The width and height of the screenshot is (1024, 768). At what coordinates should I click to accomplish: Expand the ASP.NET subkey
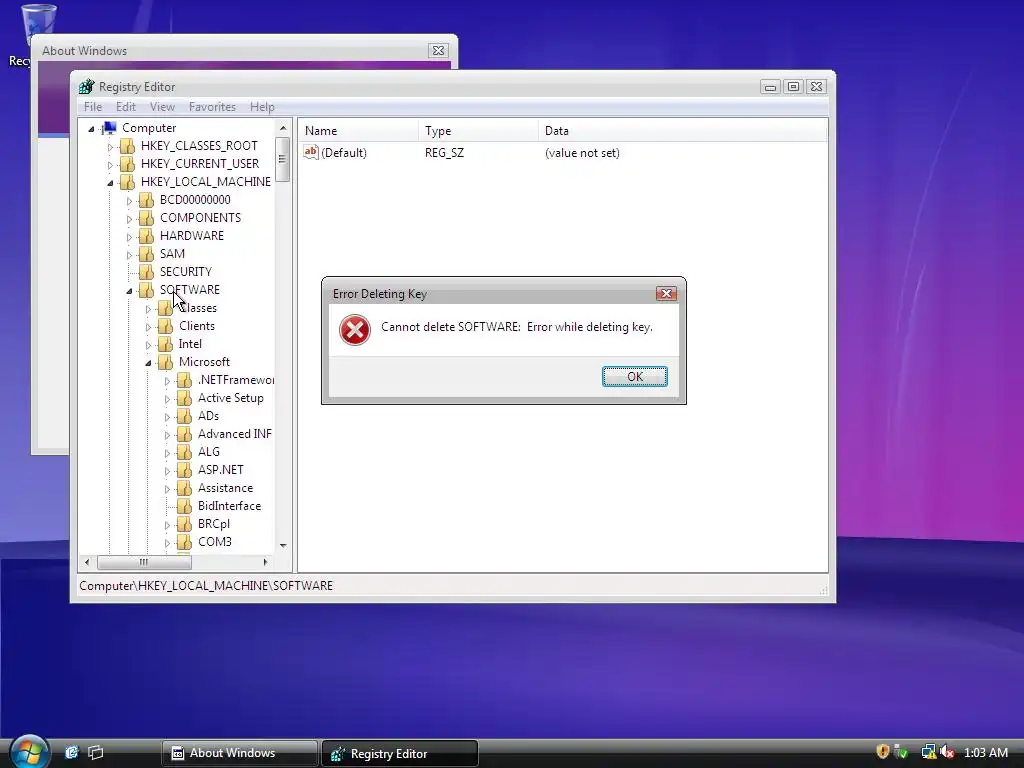click(167, 471)
